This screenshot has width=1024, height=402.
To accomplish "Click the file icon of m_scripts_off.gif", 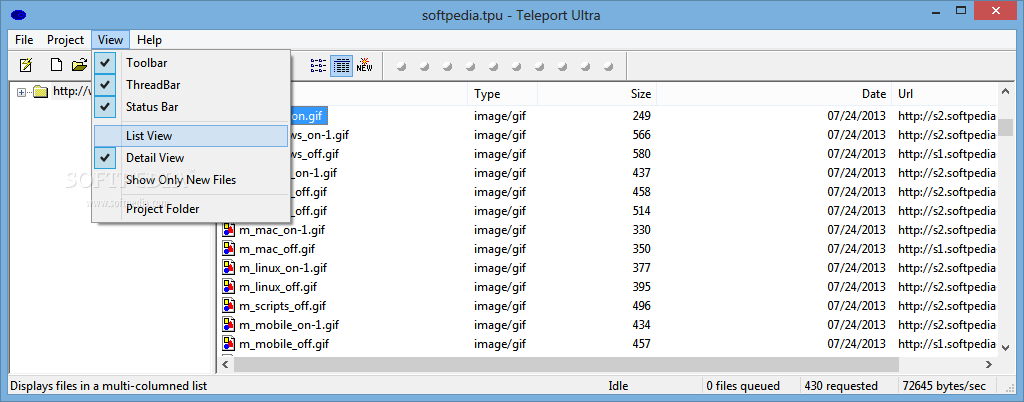I will (229, 305).
